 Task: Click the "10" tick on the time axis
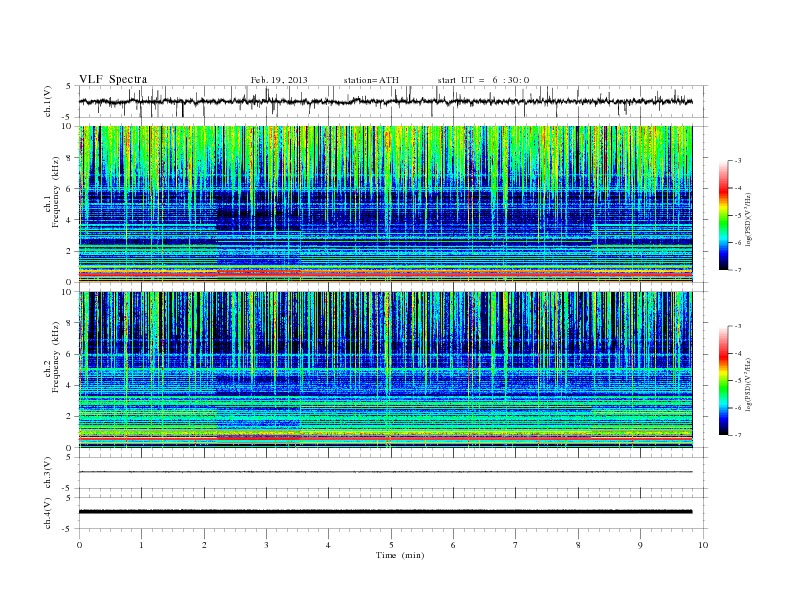click(703, 545)
